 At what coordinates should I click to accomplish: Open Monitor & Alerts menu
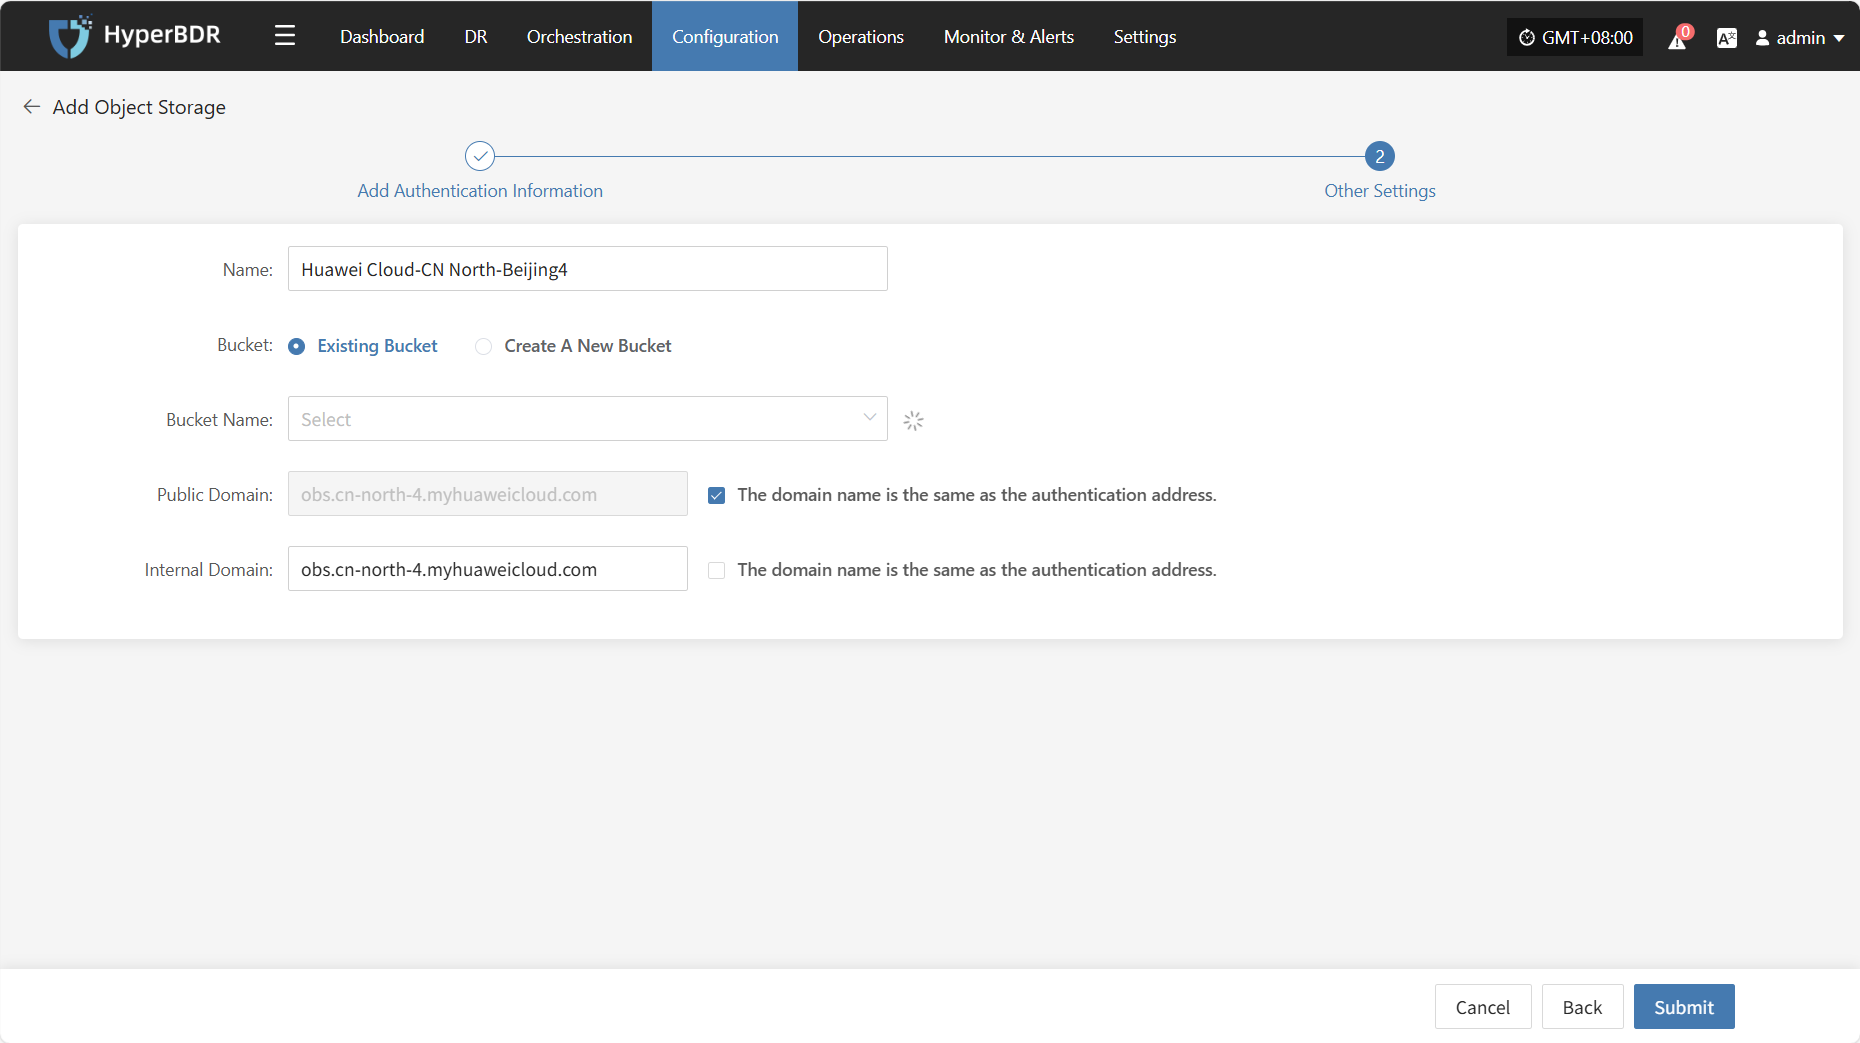tap(1009, 37)
